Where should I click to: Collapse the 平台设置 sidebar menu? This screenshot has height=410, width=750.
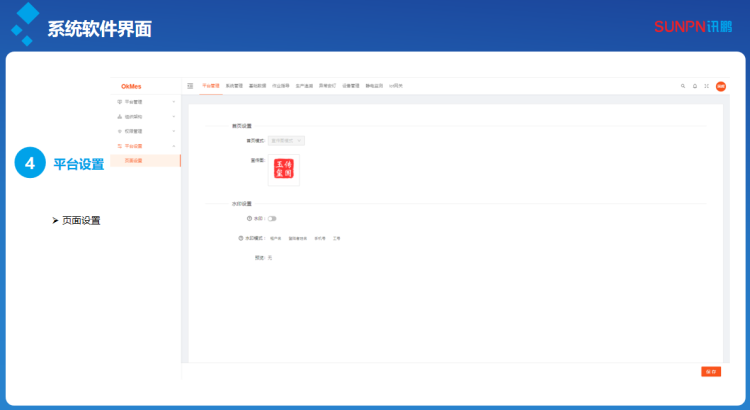pos(145,146)
